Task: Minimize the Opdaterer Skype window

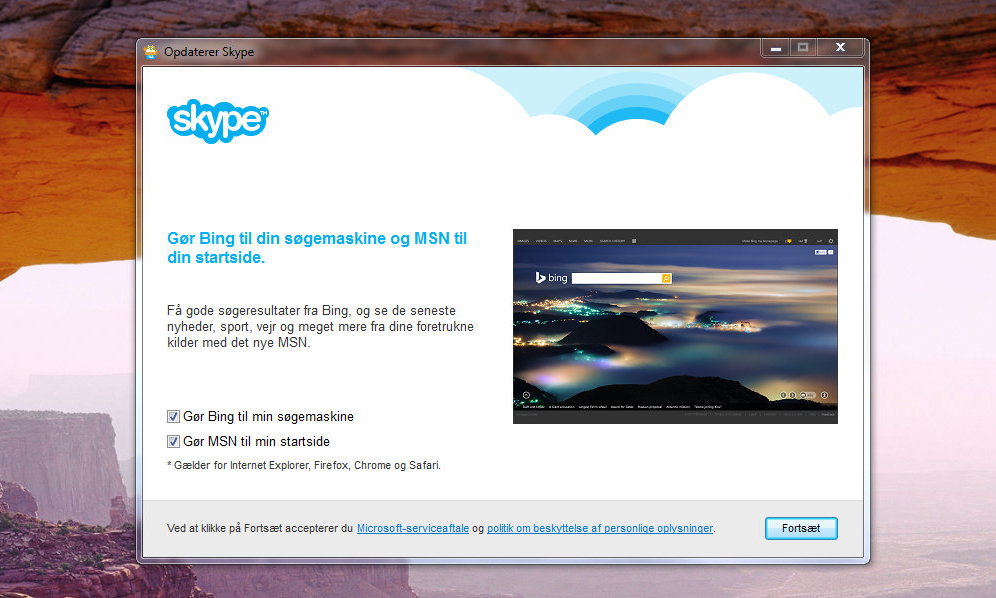Action: [776, 48]
